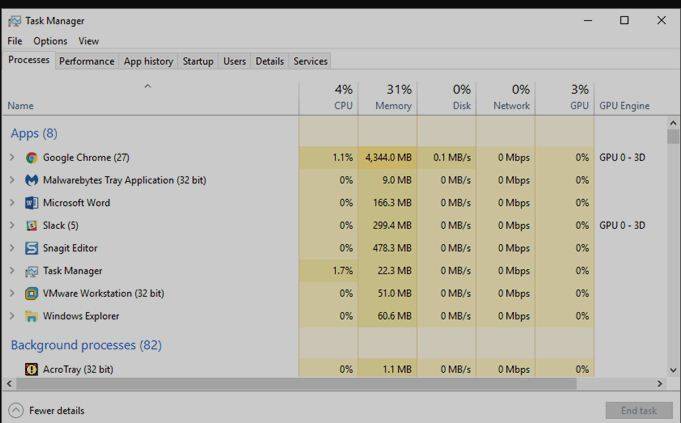Select the Apps (8) group heading
The width and height of the screenshot is (681, 423).
(34, 133)
